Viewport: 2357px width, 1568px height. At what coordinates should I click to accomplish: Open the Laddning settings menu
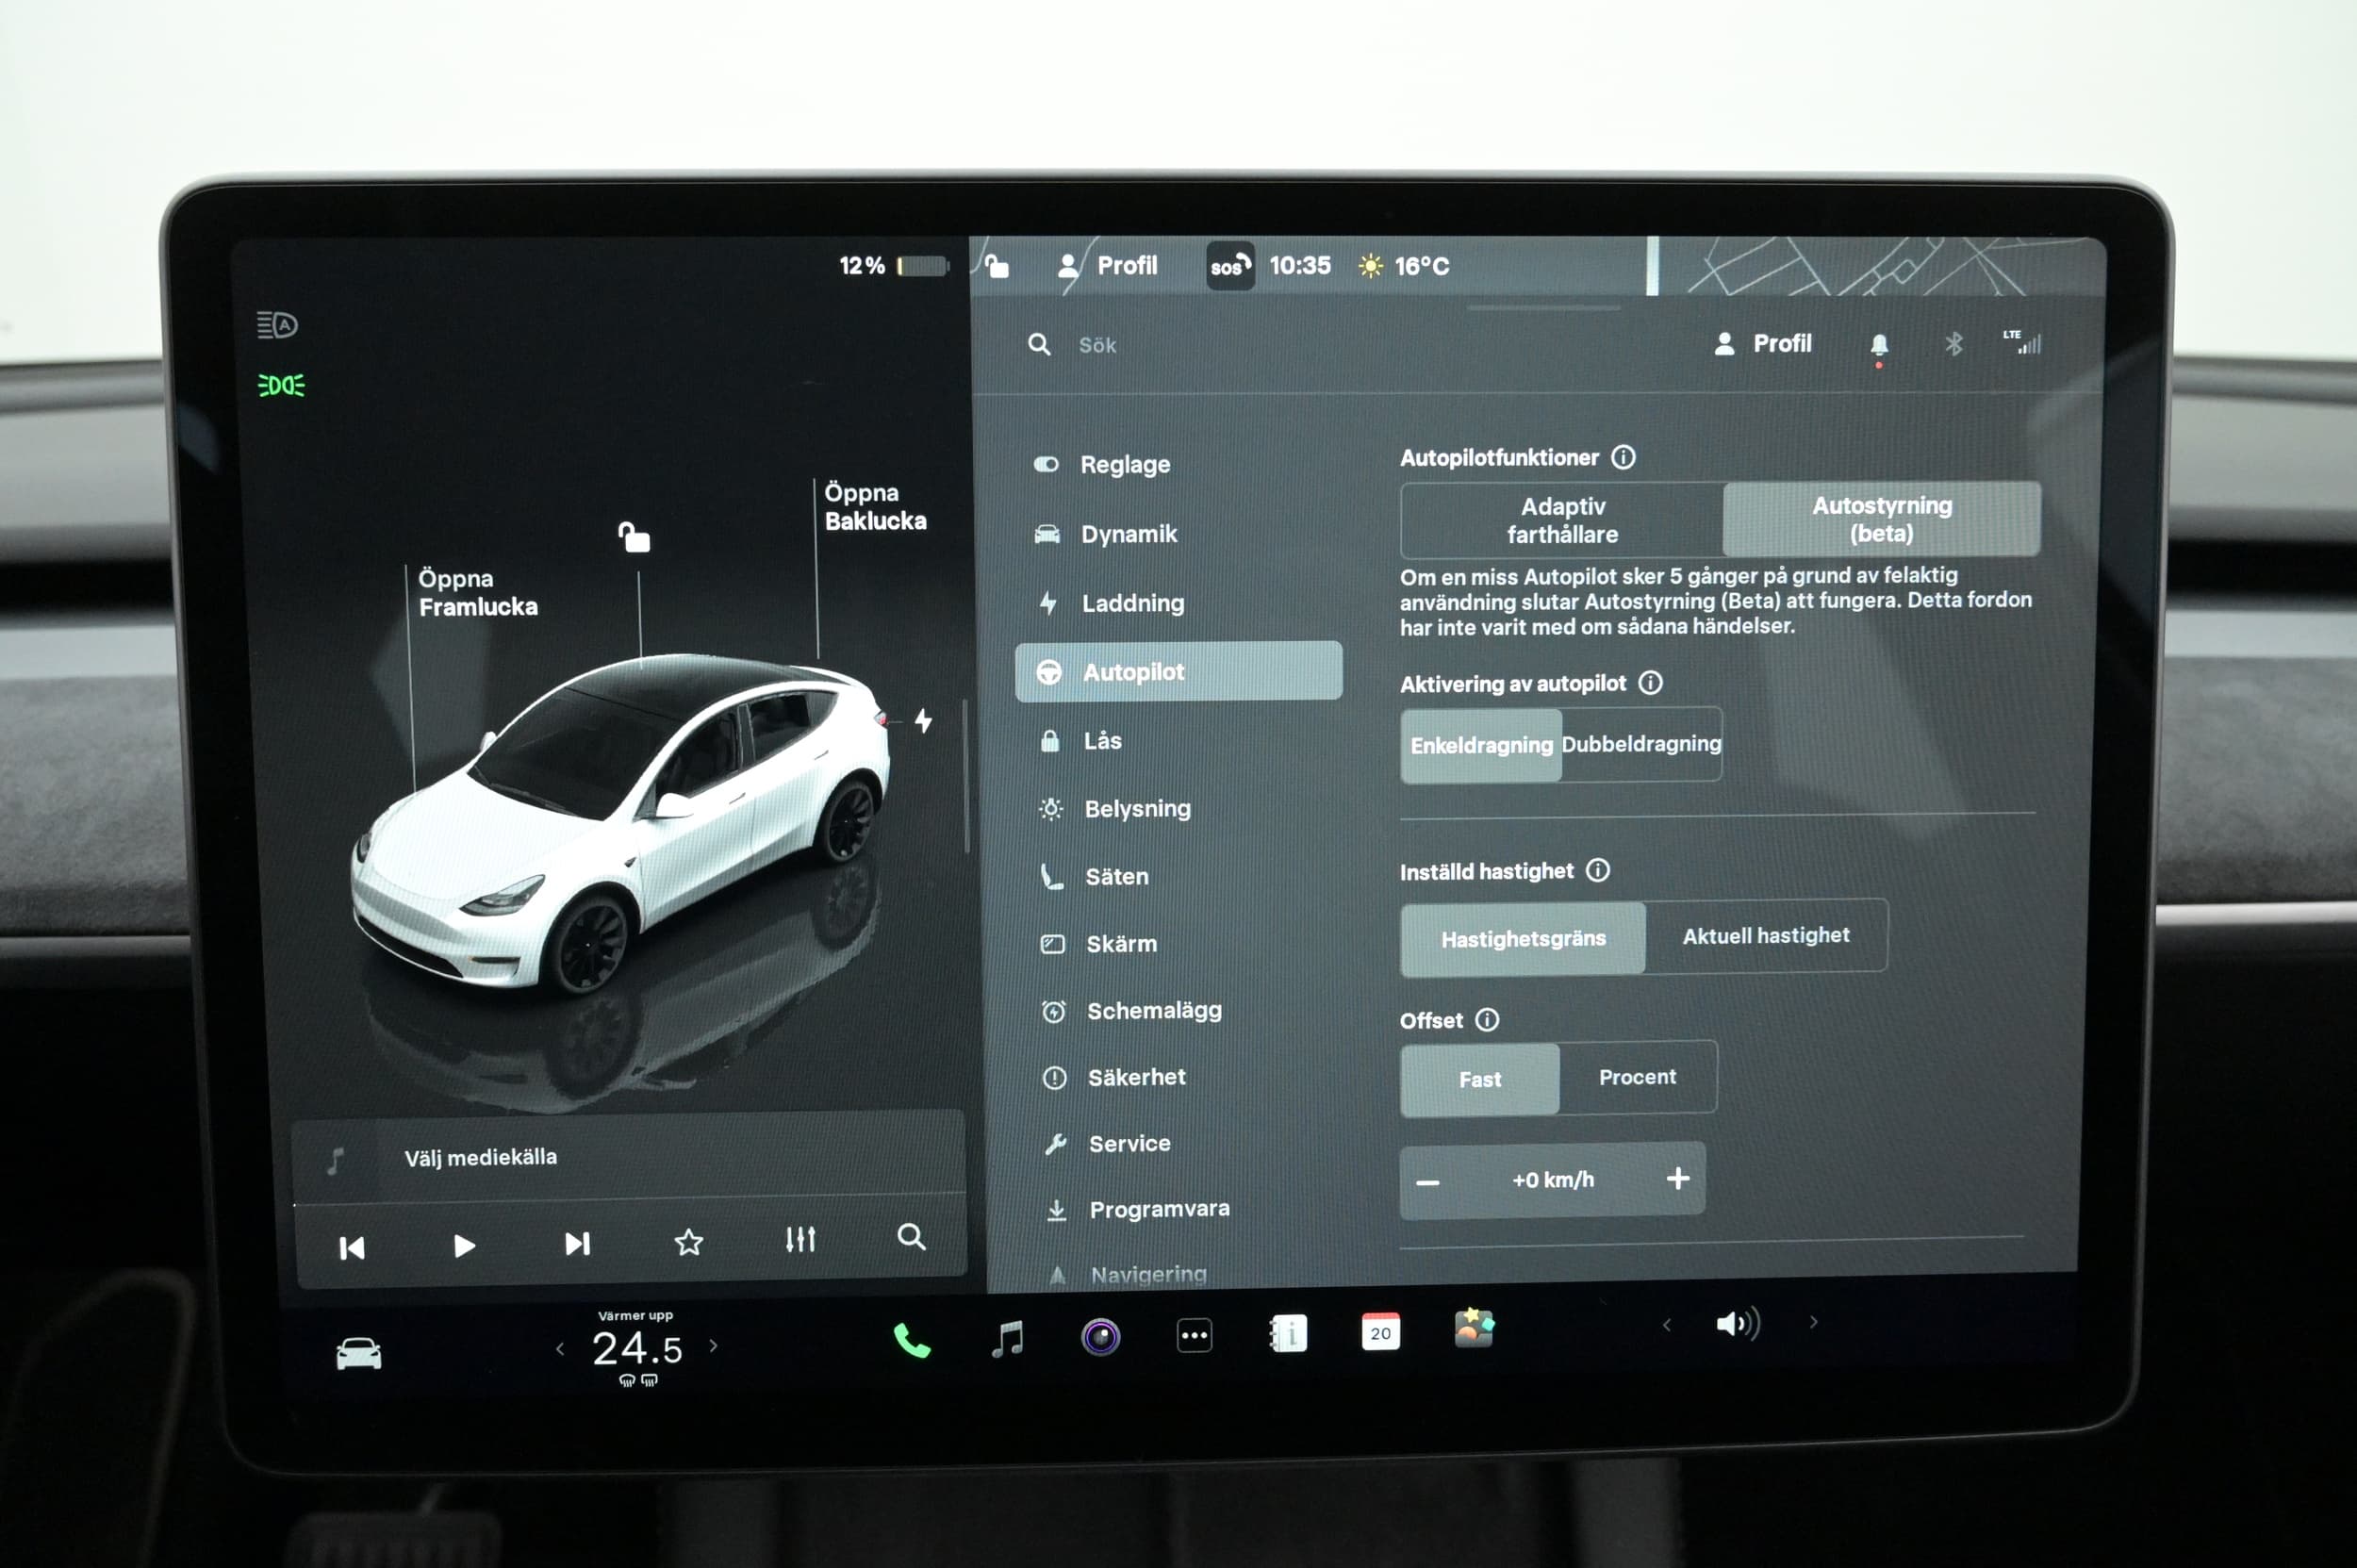1132,603
